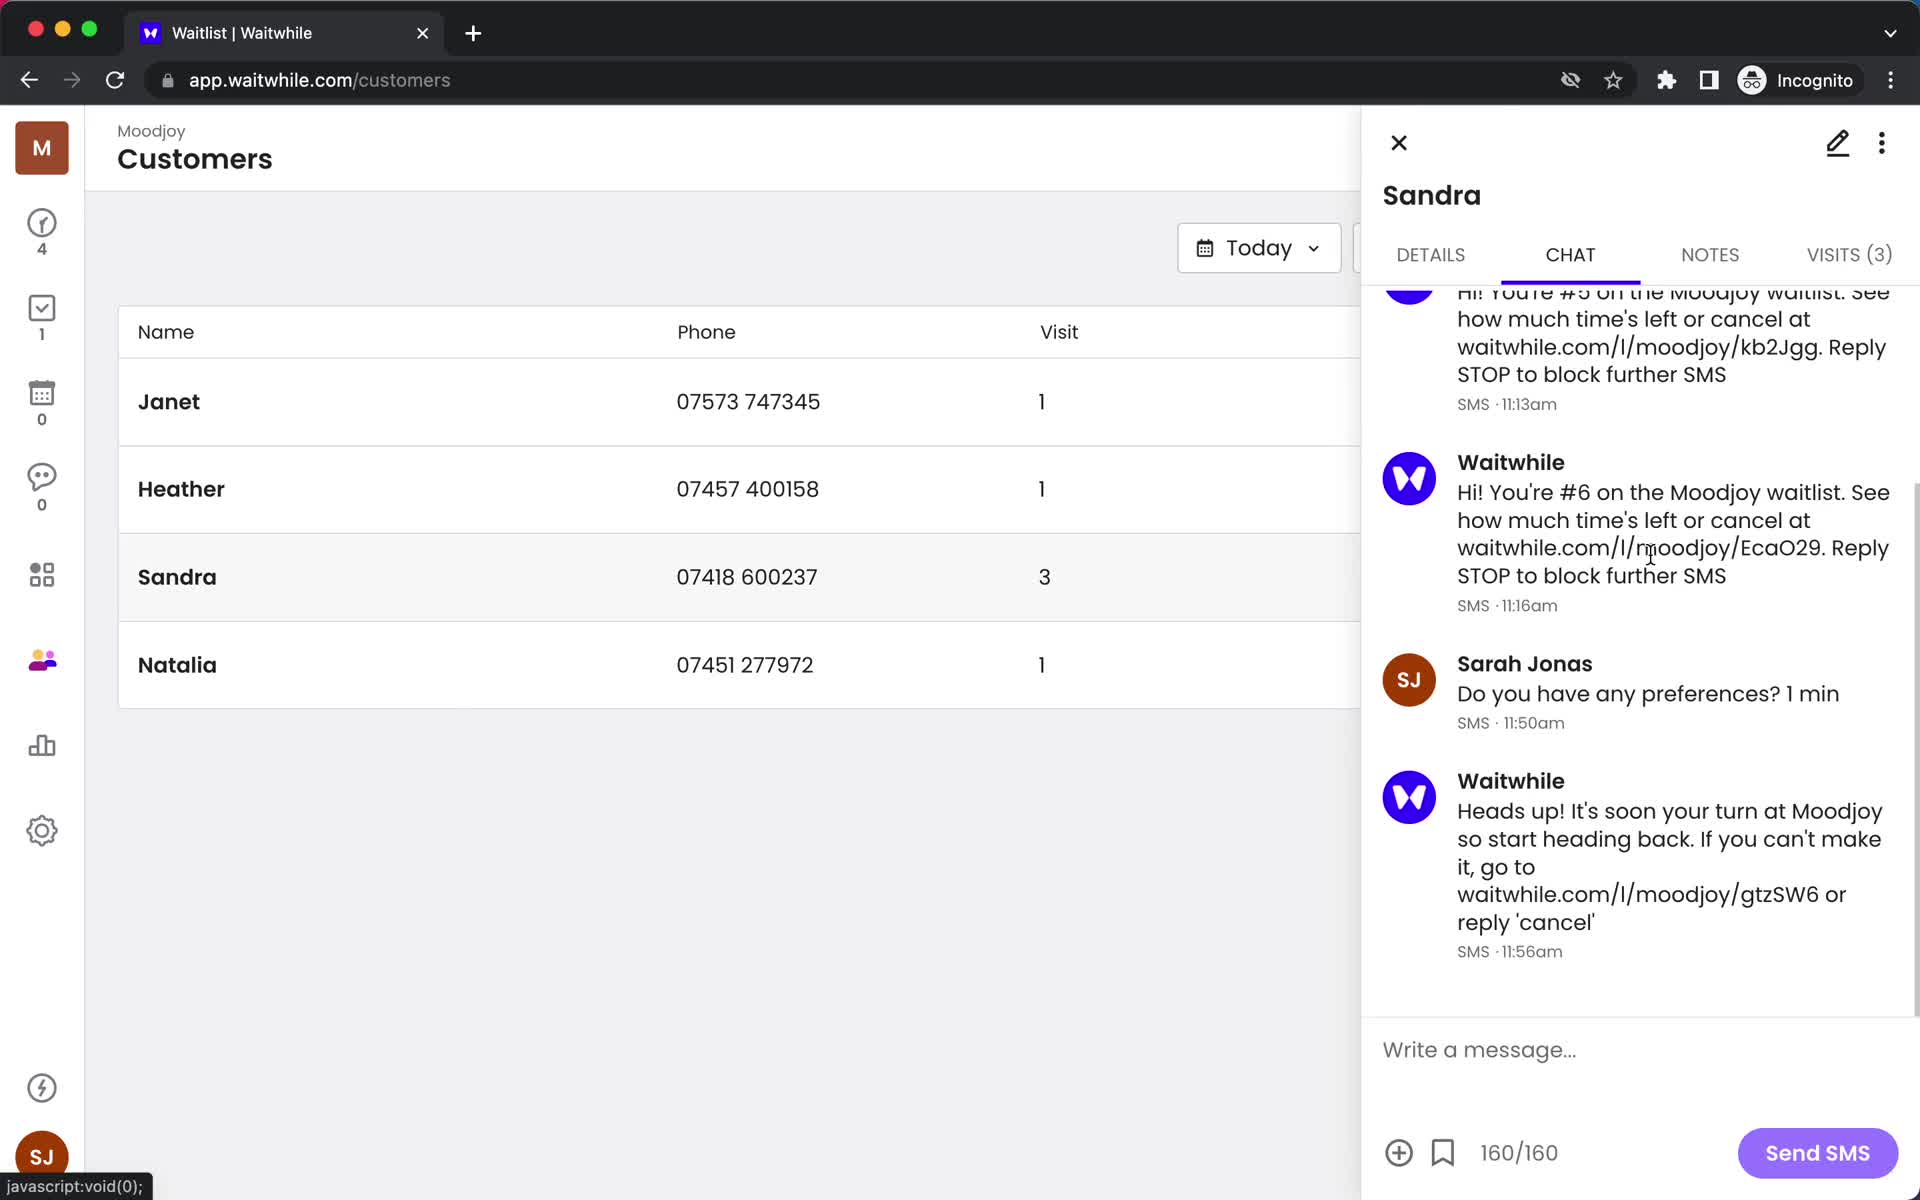The height and width of the screenshot is (1200, 1920).
Task: Reload the Waitwhile page
Action: (x=115, y=80)
